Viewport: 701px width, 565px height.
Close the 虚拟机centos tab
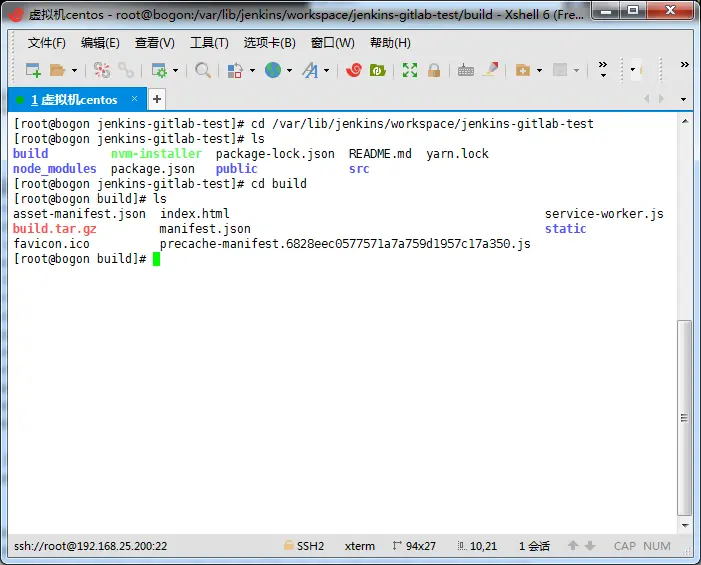134,99
